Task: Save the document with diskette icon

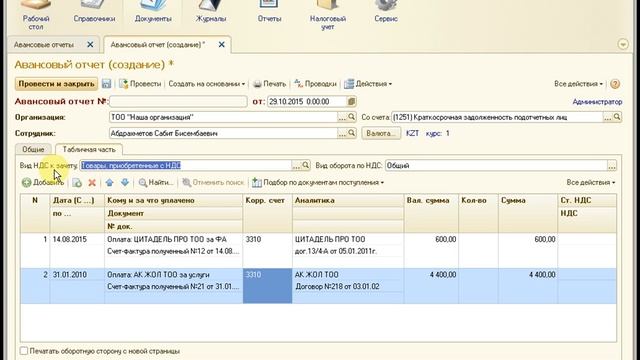Action: (x=107, y=84)
